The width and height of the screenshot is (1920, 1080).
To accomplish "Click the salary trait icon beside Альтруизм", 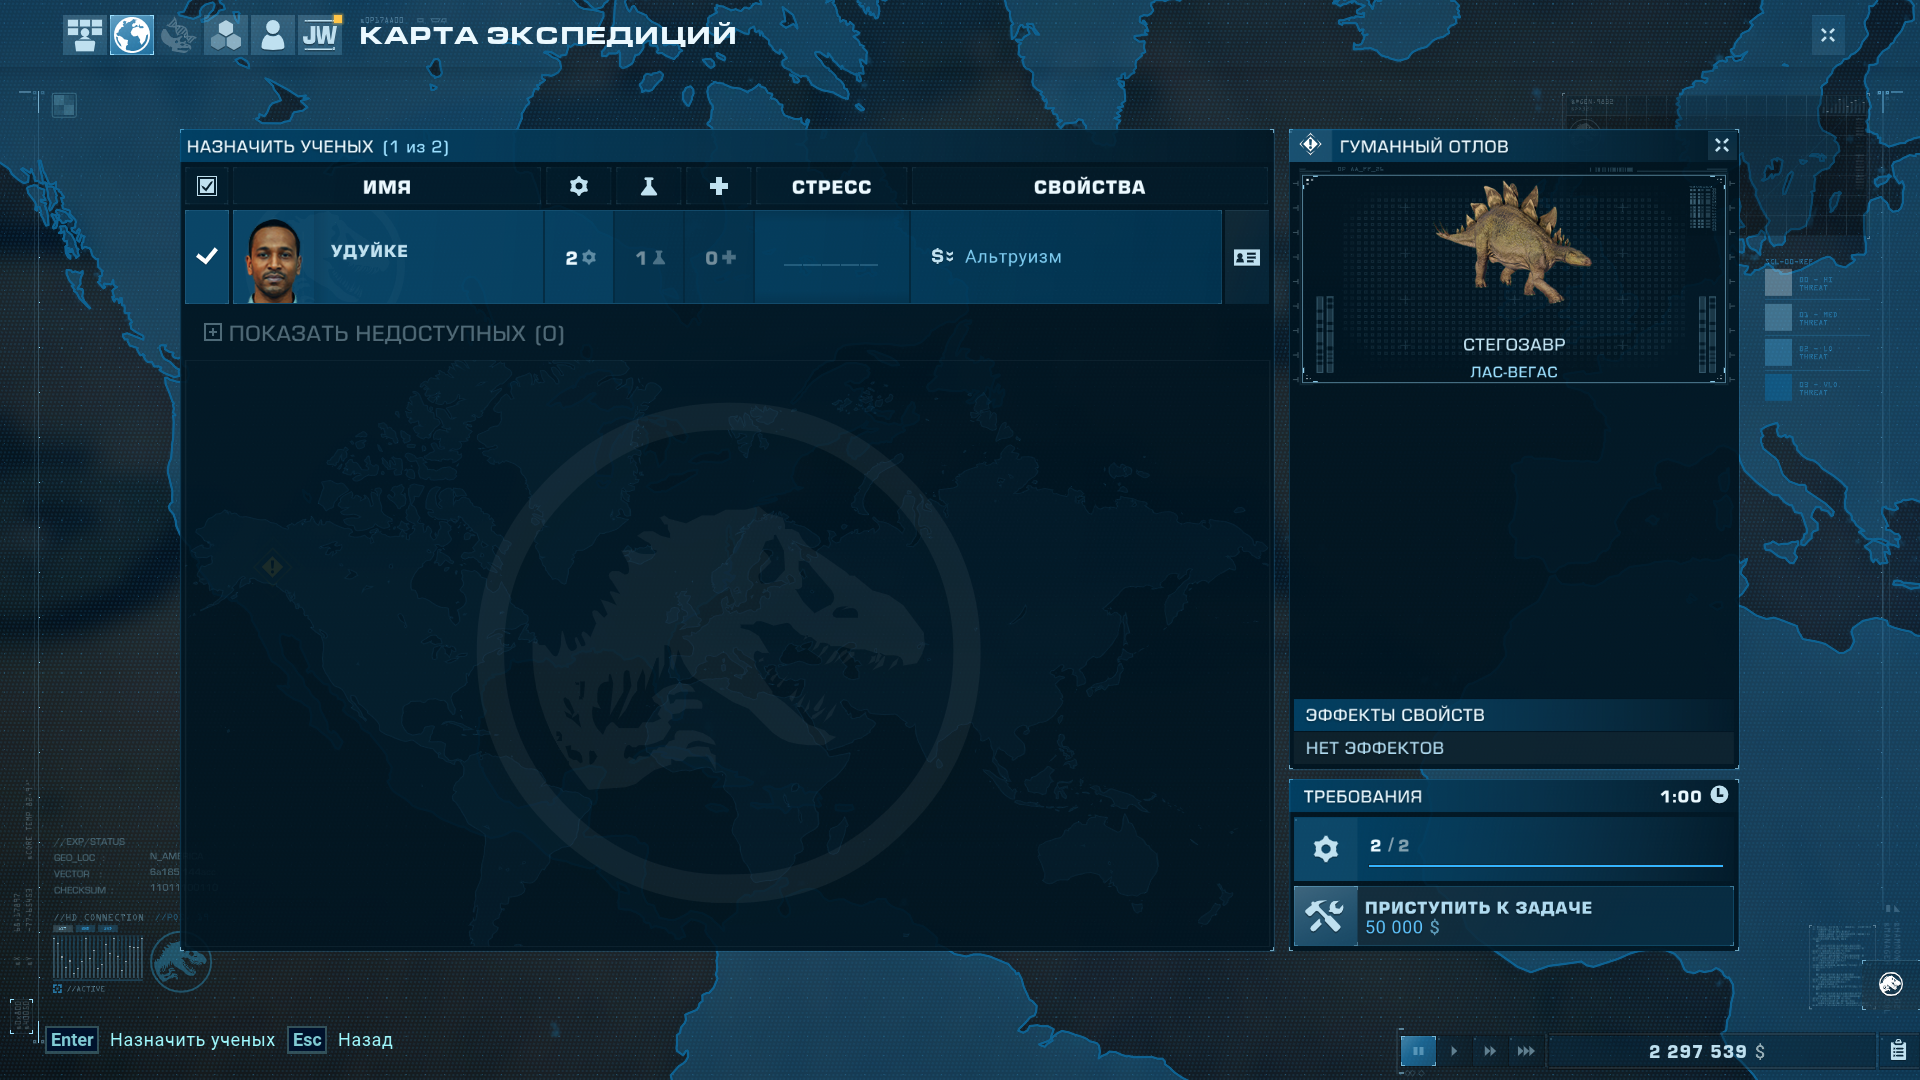I will (942, 256).
